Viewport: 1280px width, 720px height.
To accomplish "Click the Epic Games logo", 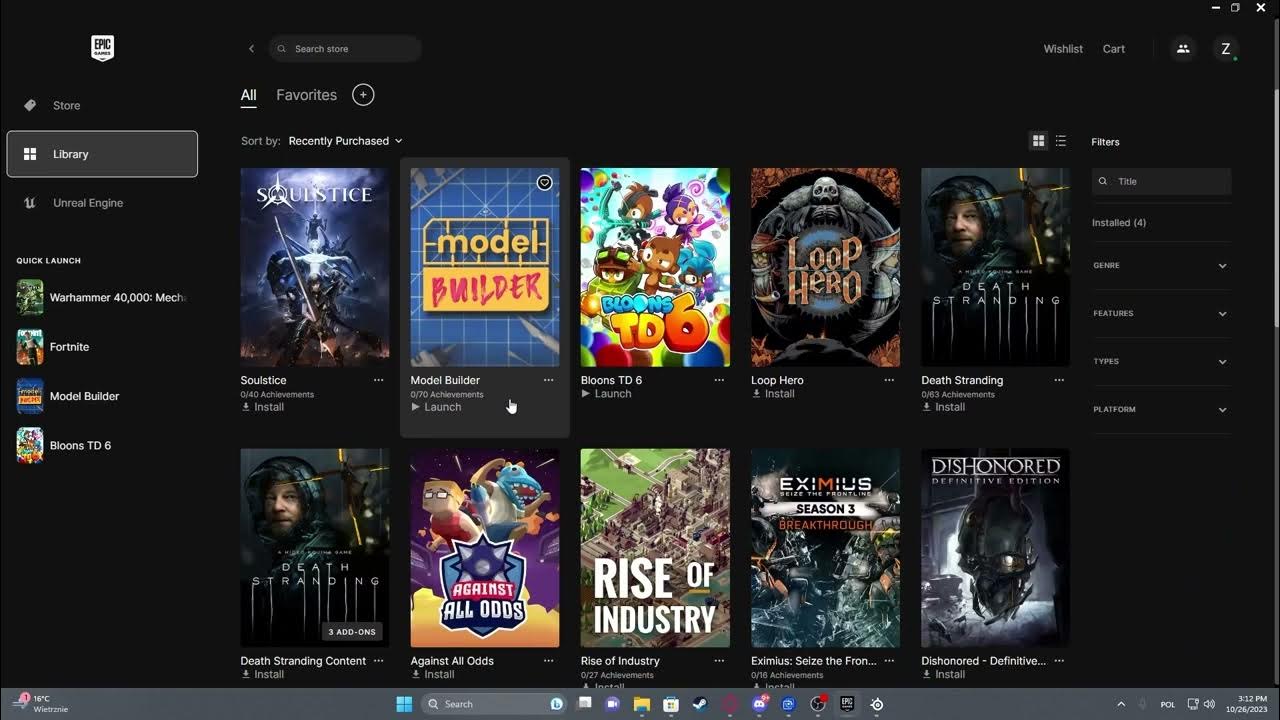I will pos(102,47).
